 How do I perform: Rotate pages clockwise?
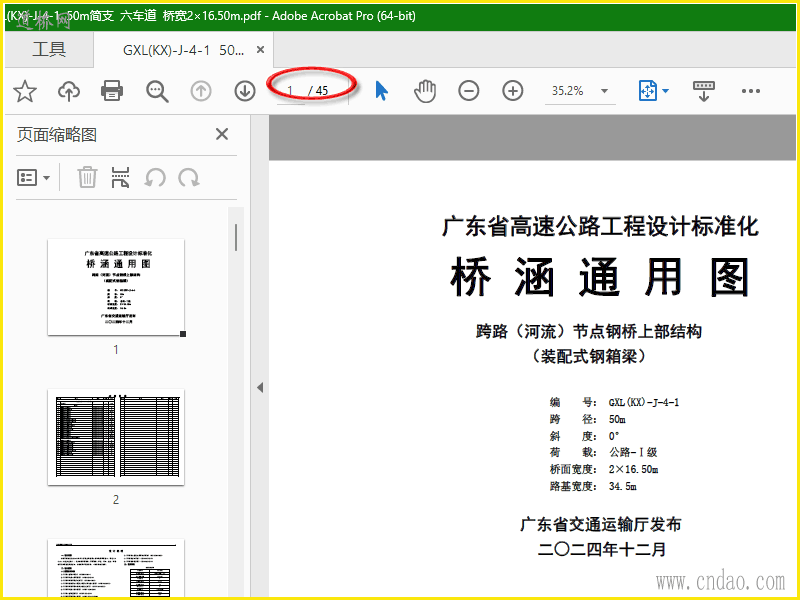[189, 178]
